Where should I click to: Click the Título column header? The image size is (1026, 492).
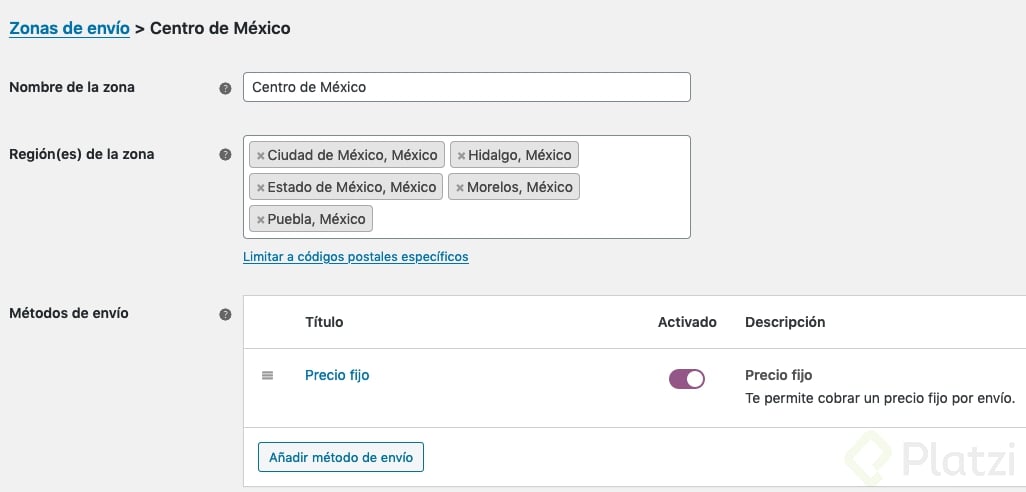(324, 322)
